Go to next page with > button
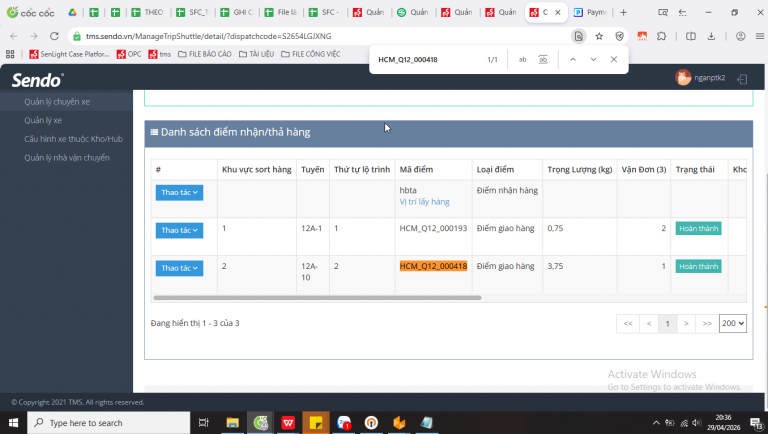Screen dimensions: 768x434 point(686,323)
